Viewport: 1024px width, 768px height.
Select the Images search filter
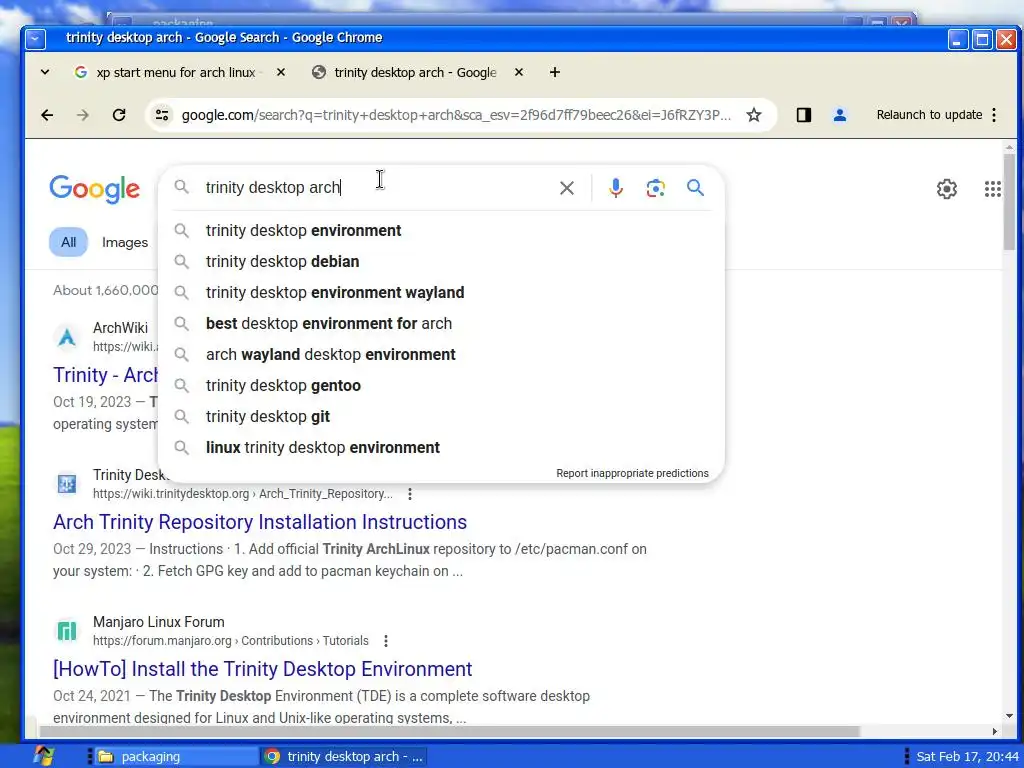click(x=125, y=242)
